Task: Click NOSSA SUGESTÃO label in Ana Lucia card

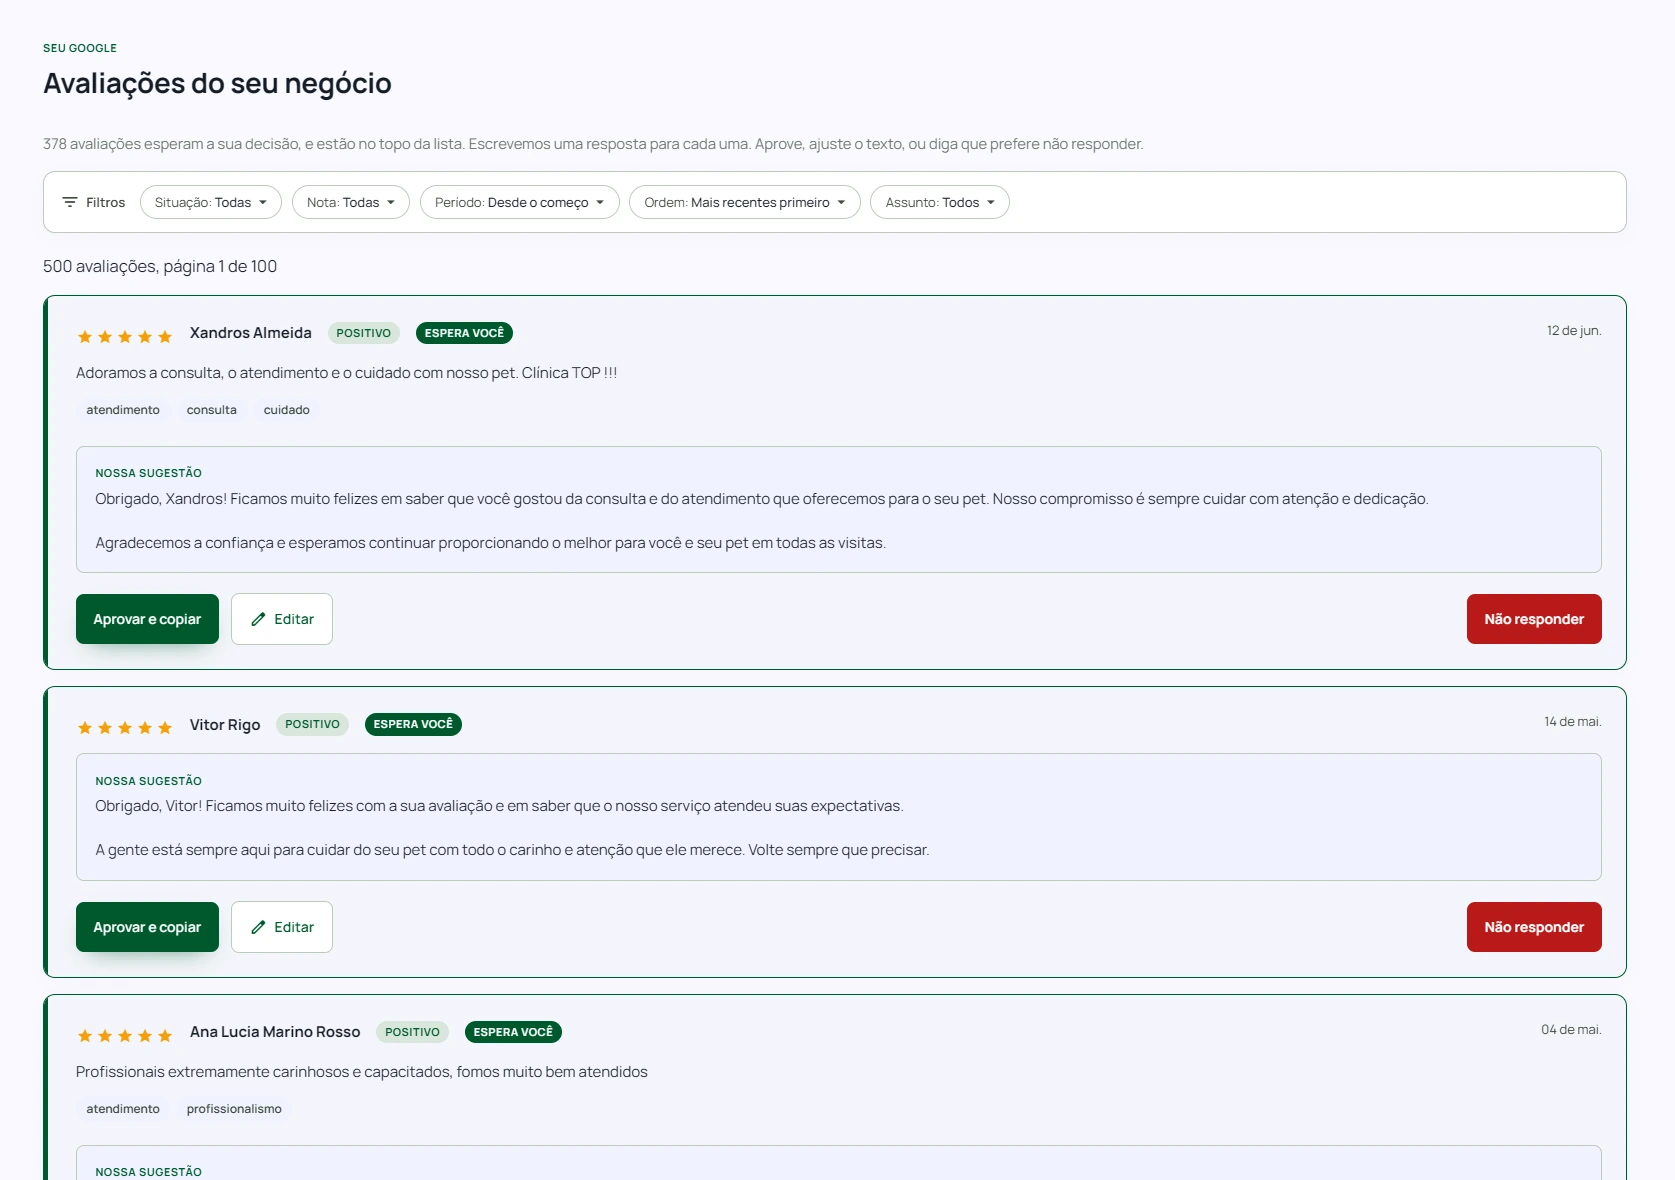Action: point(149,1172)
